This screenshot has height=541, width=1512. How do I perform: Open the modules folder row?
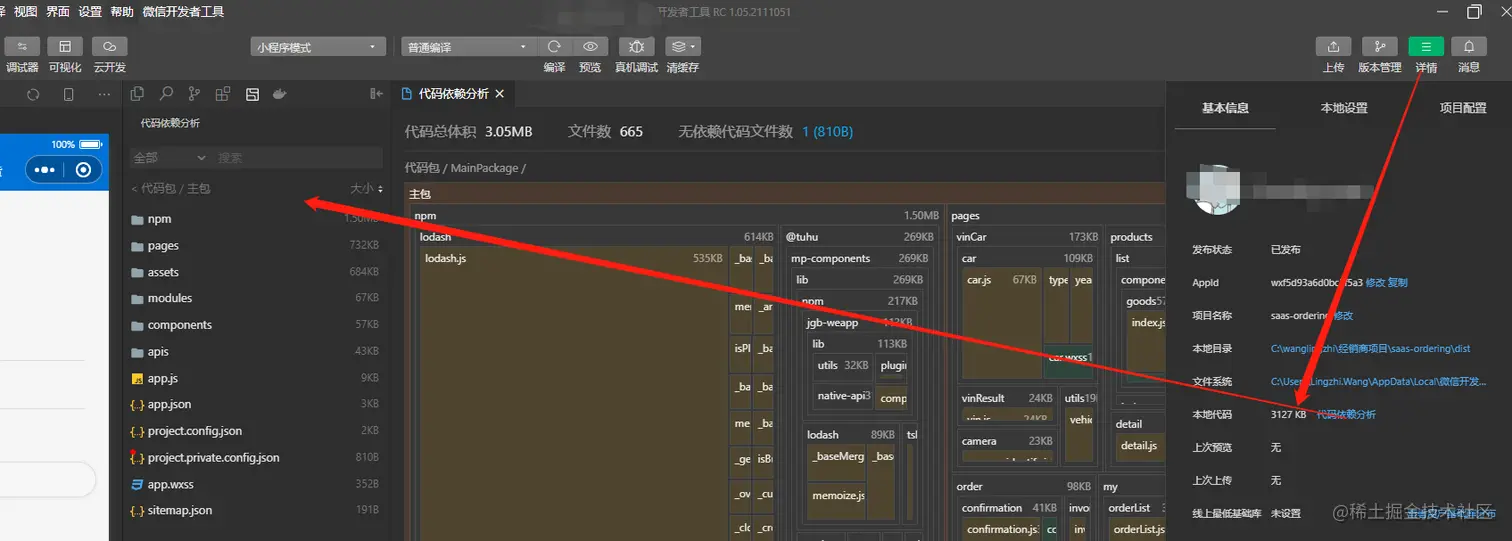tap(255, 298)
